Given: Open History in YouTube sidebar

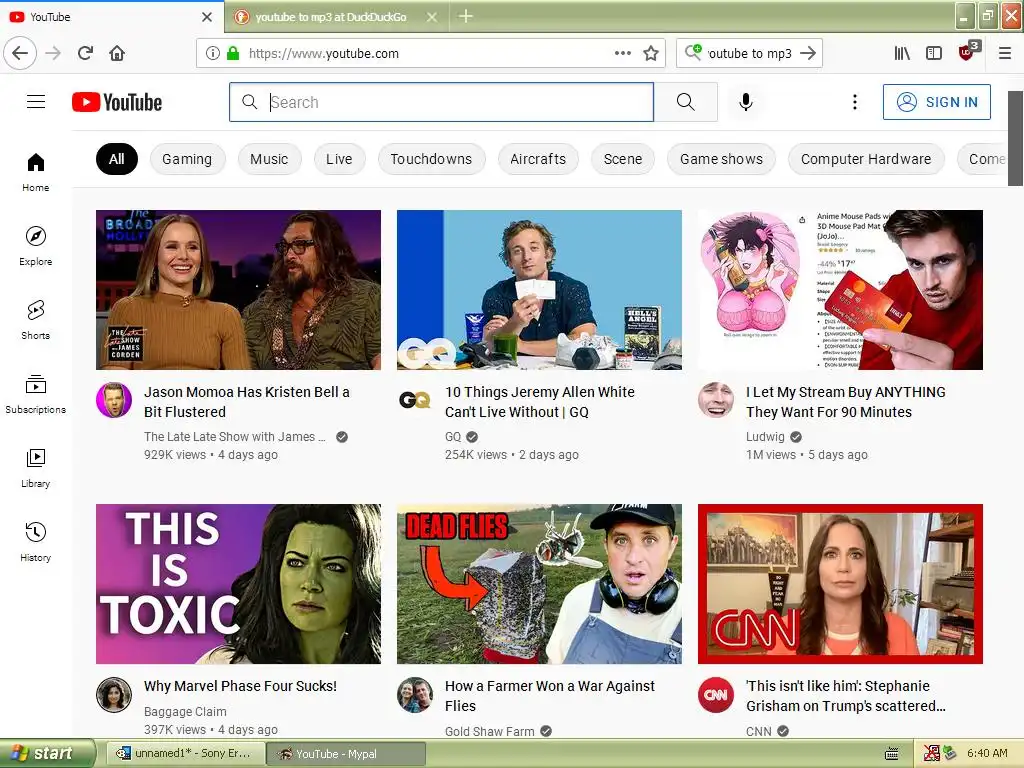Looking at the screenshot, I should [36, 541].
